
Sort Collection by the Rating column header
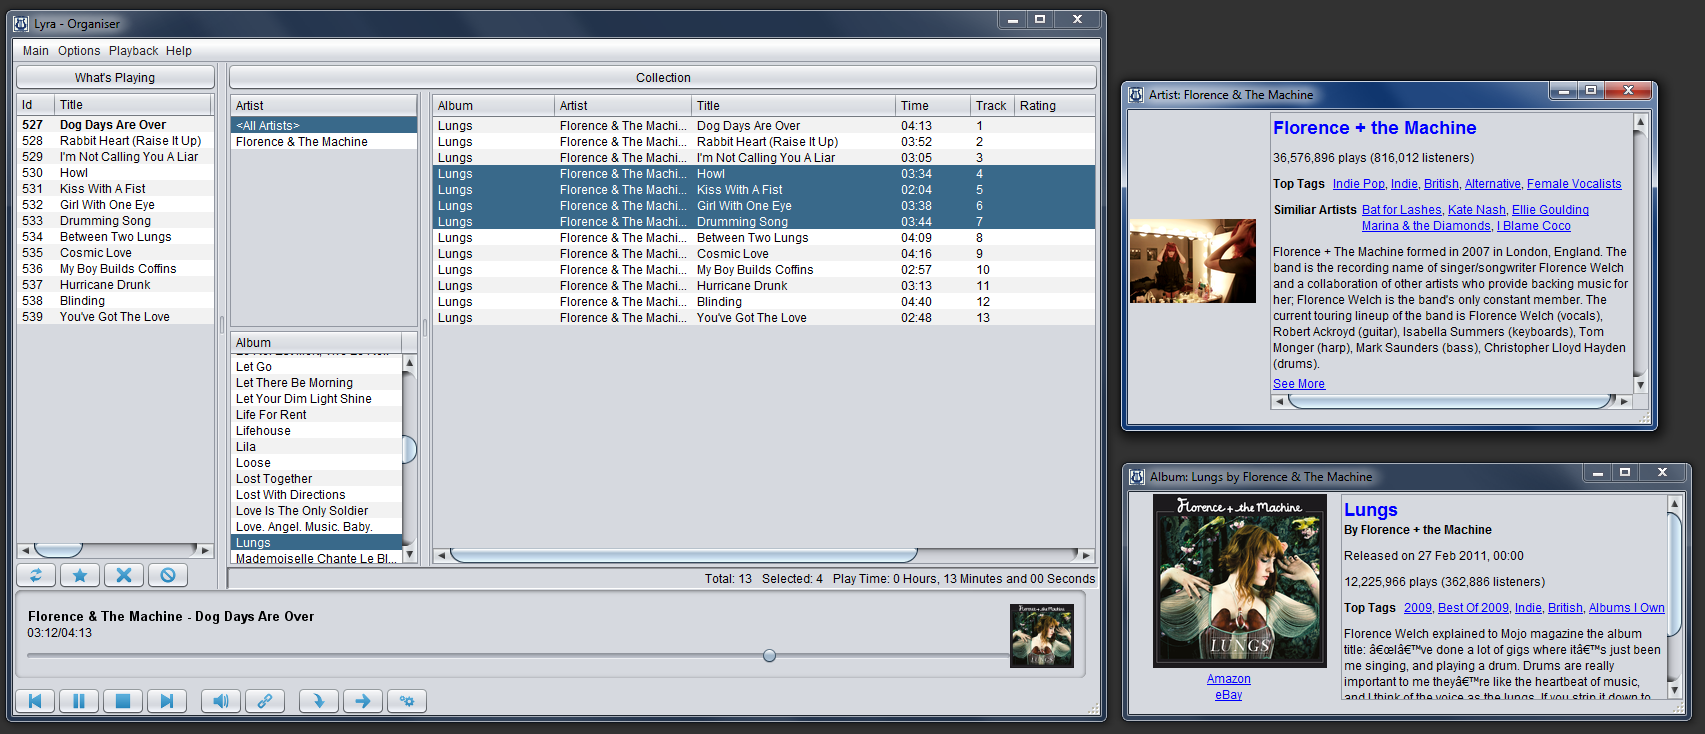click(1055, 106)
